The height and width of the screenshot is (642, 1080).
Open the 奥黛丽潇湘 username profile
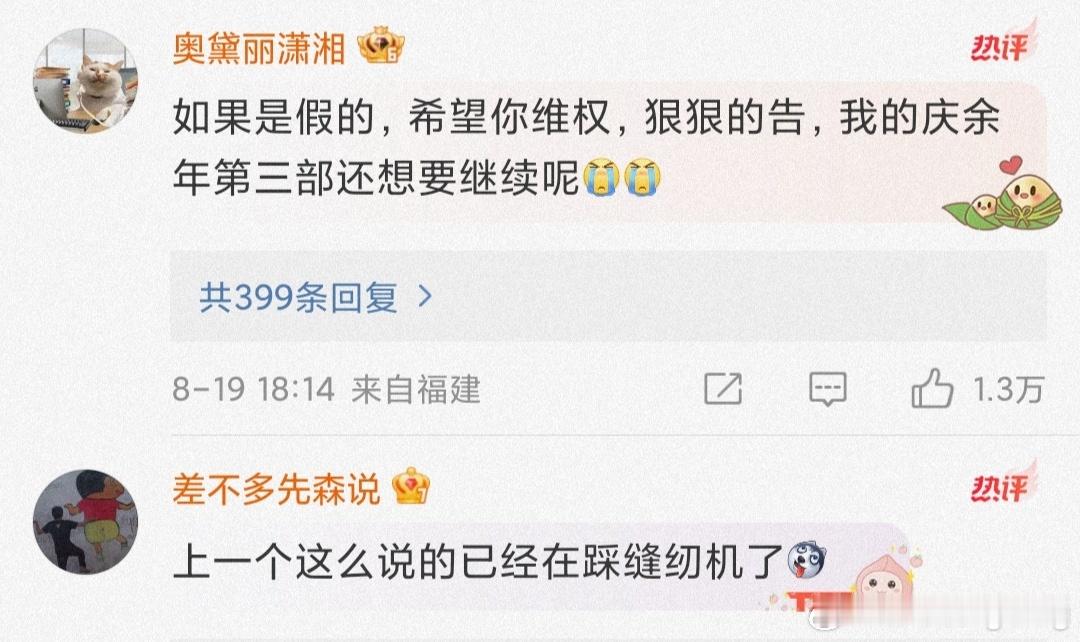[259, 49]
